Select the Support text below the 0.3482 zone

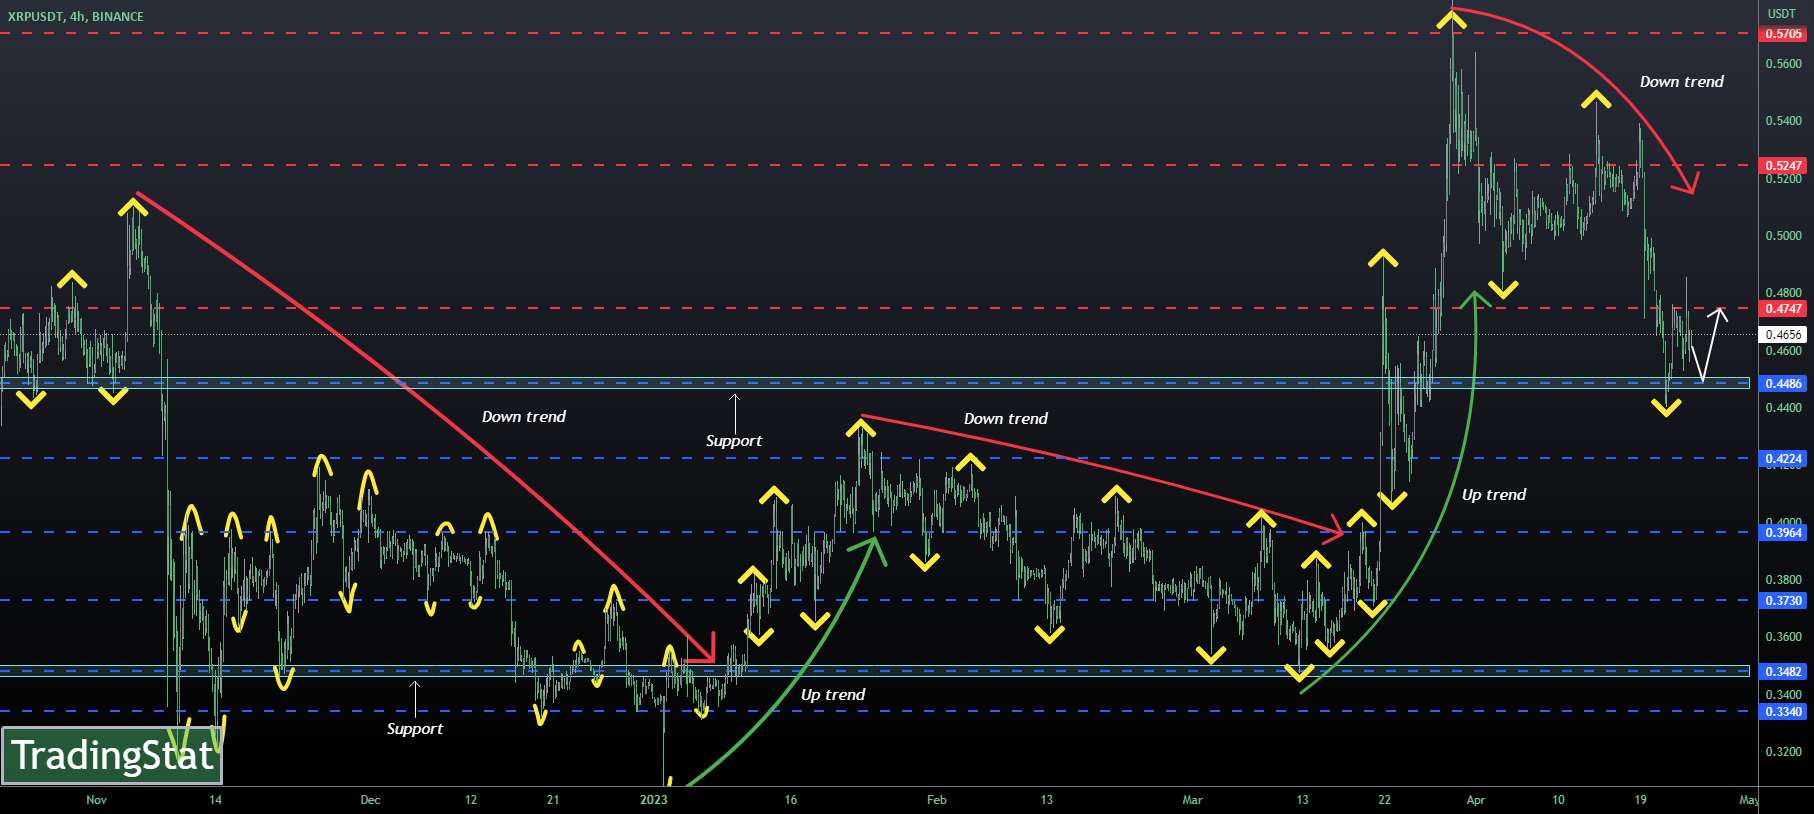pyautogui.click(x=414, y=729)
